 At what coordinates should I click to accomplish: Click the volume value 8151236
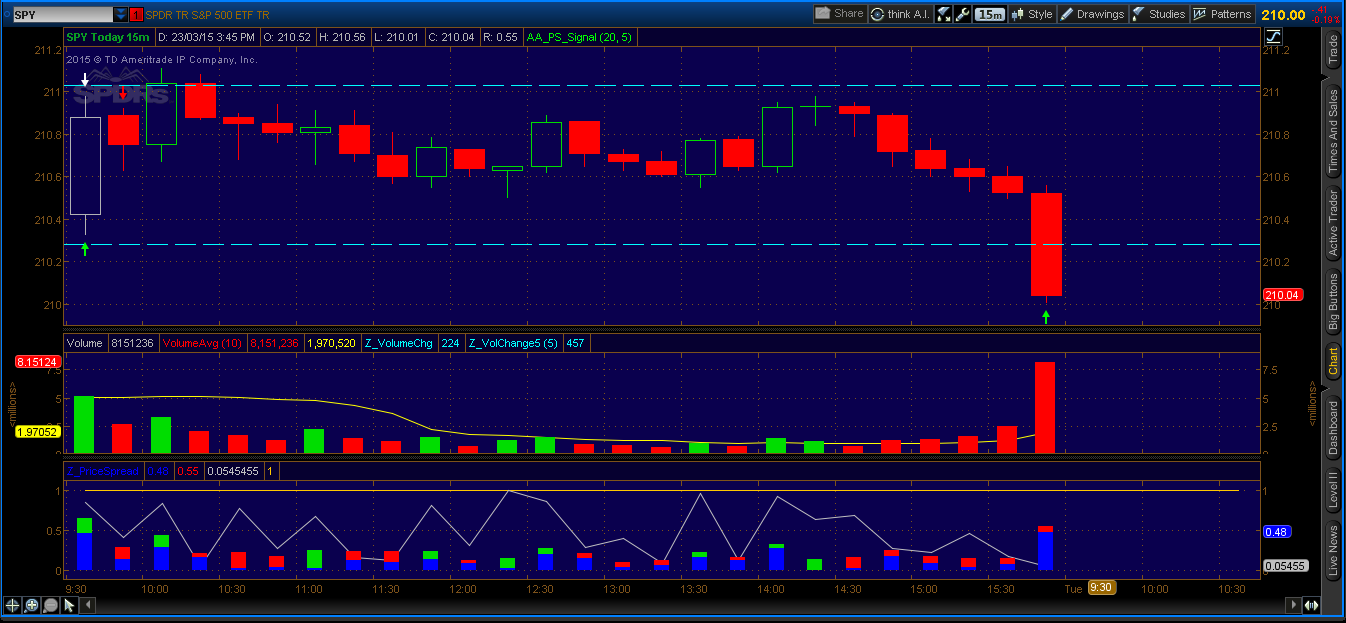(132, 343)
